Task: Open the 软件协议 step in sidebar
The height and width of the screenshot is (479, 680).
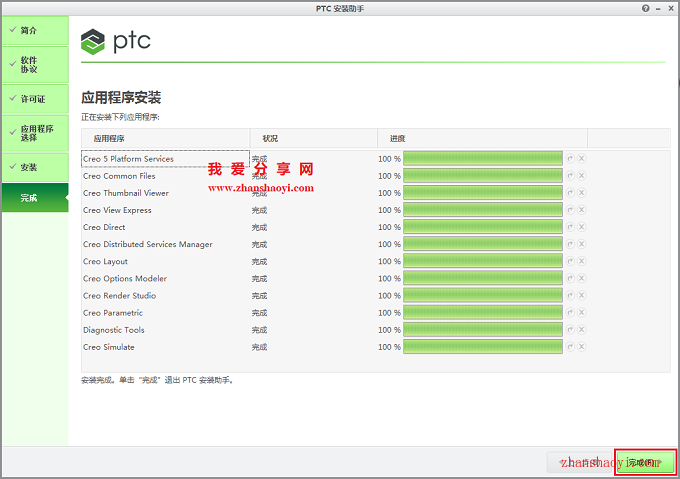Action: click(35, 65)
